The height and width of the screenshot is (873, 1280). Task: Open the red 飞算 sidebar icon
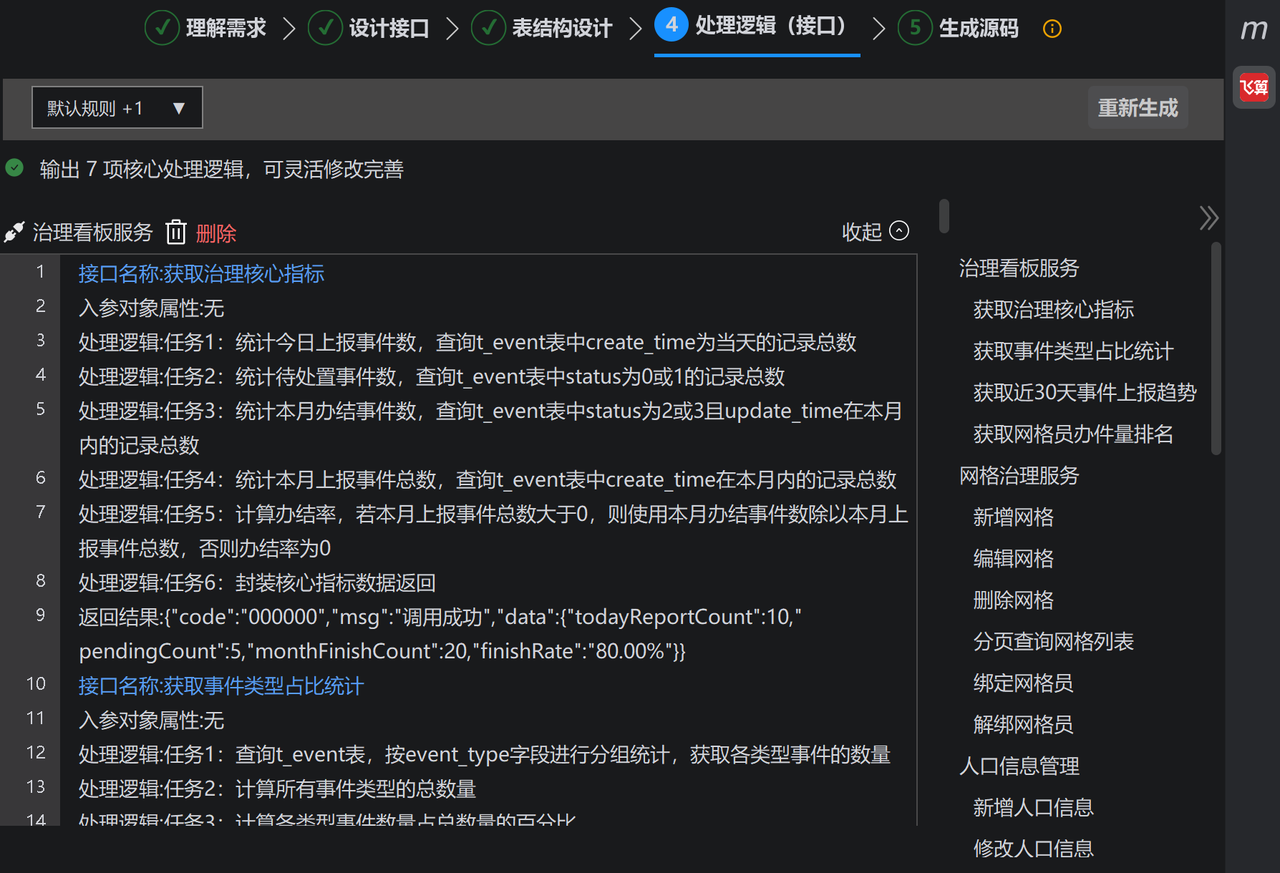[1254, 87]
